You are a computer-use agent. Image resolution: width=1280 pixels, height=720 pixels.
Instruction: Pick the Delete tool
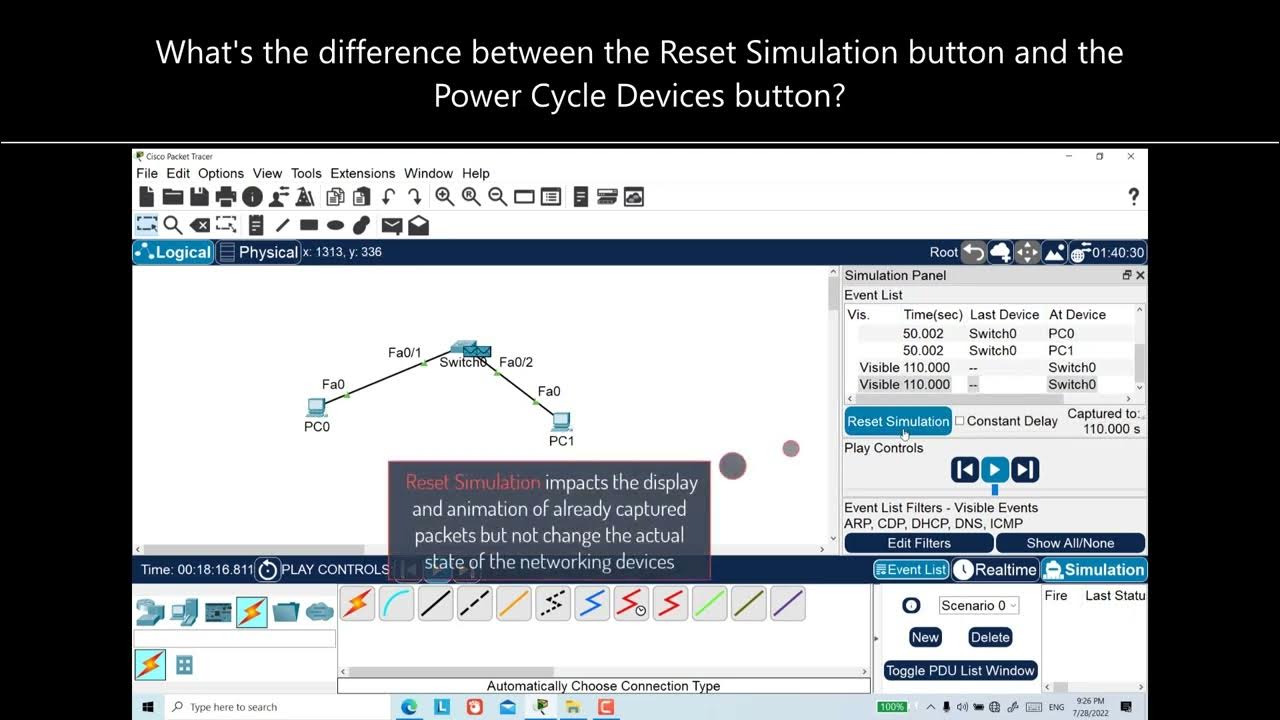coord(200,225)
